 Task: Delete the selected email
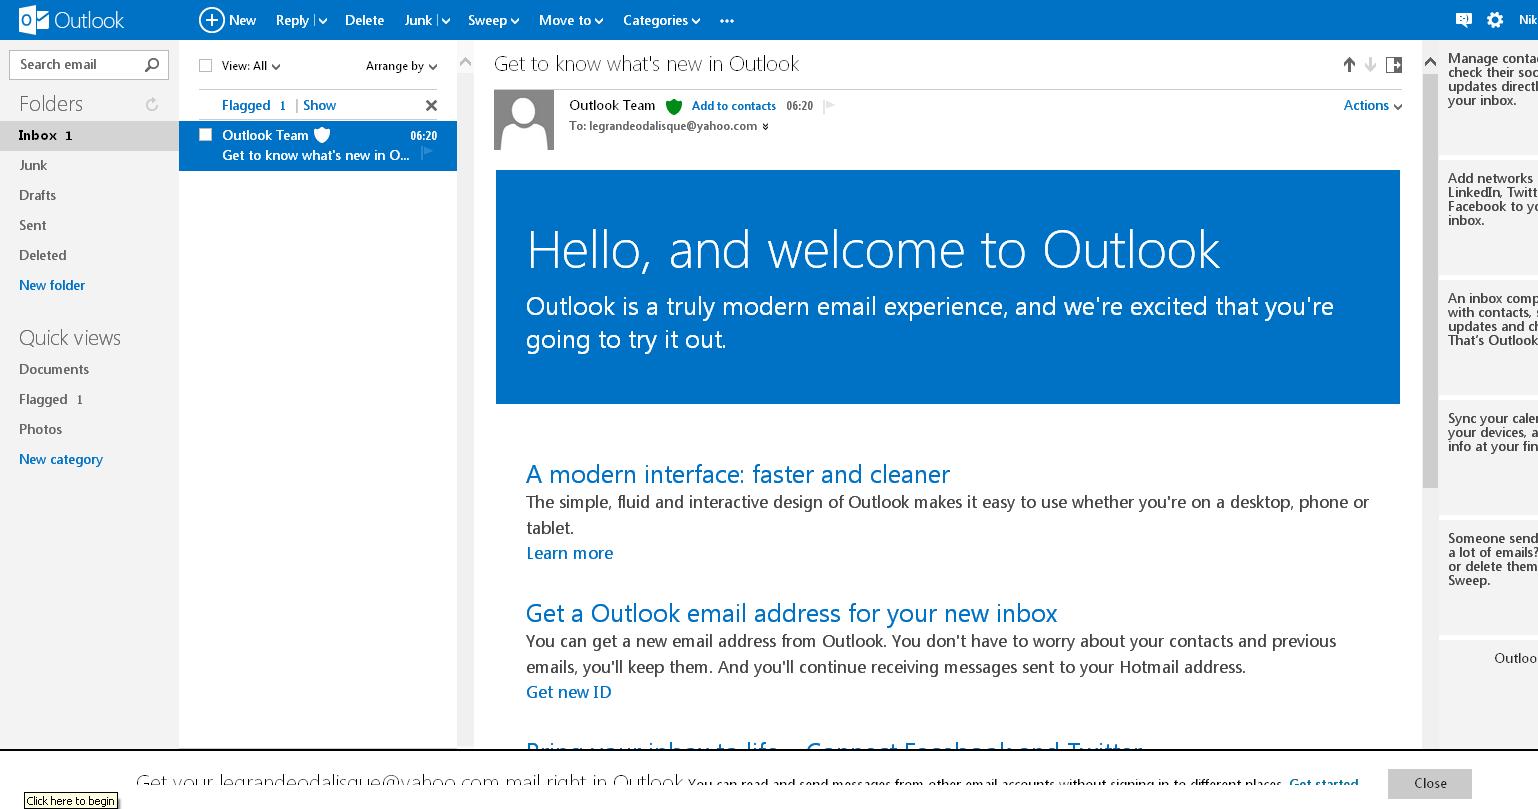click(x=364, y=20)
